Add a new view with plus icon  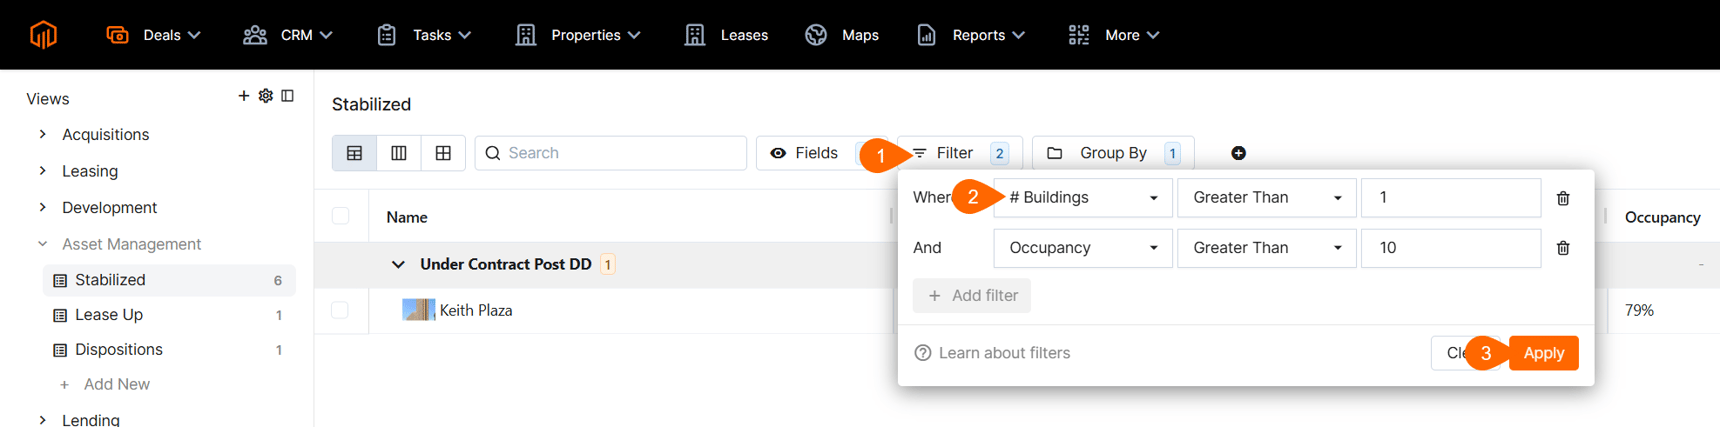(x=243, y=96)
